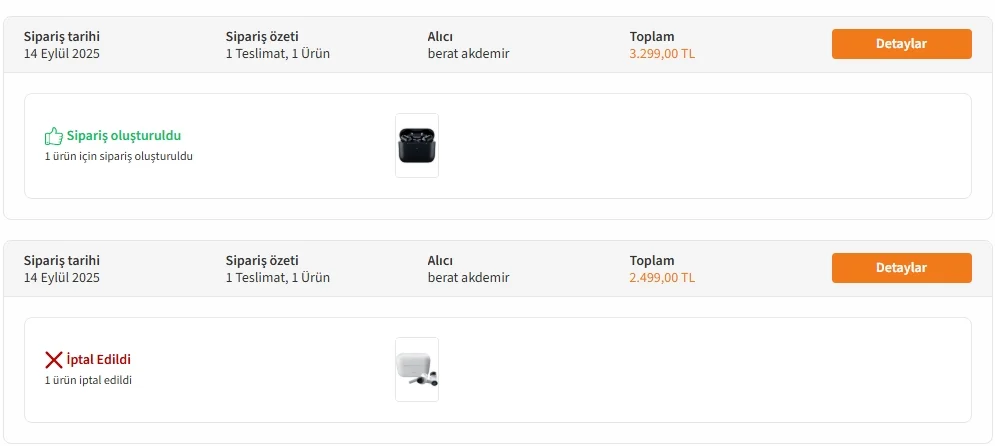Open Detaylar for the 2.499,00 TL order
The height and width of the screenshot is (446, 995).
click(901, 268)
